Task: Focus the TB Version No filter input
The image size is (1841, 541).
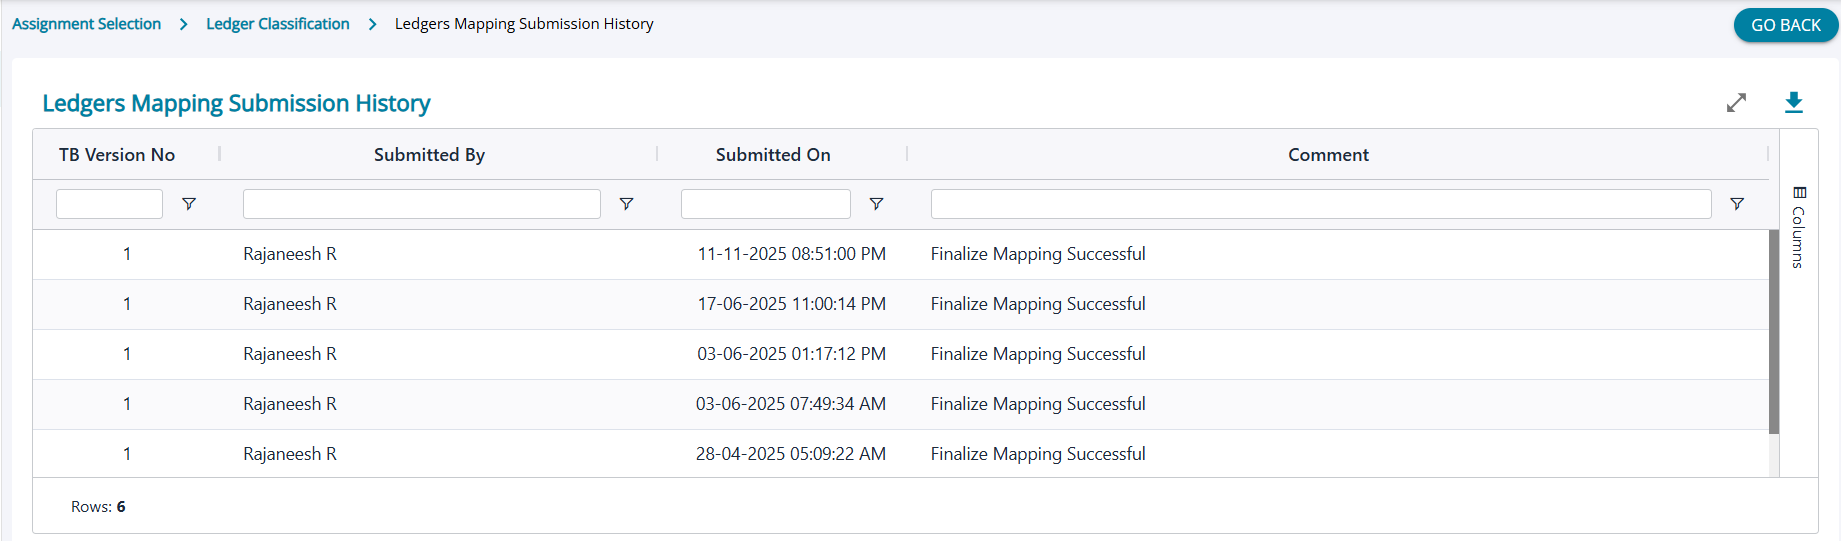Action: [109, 204]
